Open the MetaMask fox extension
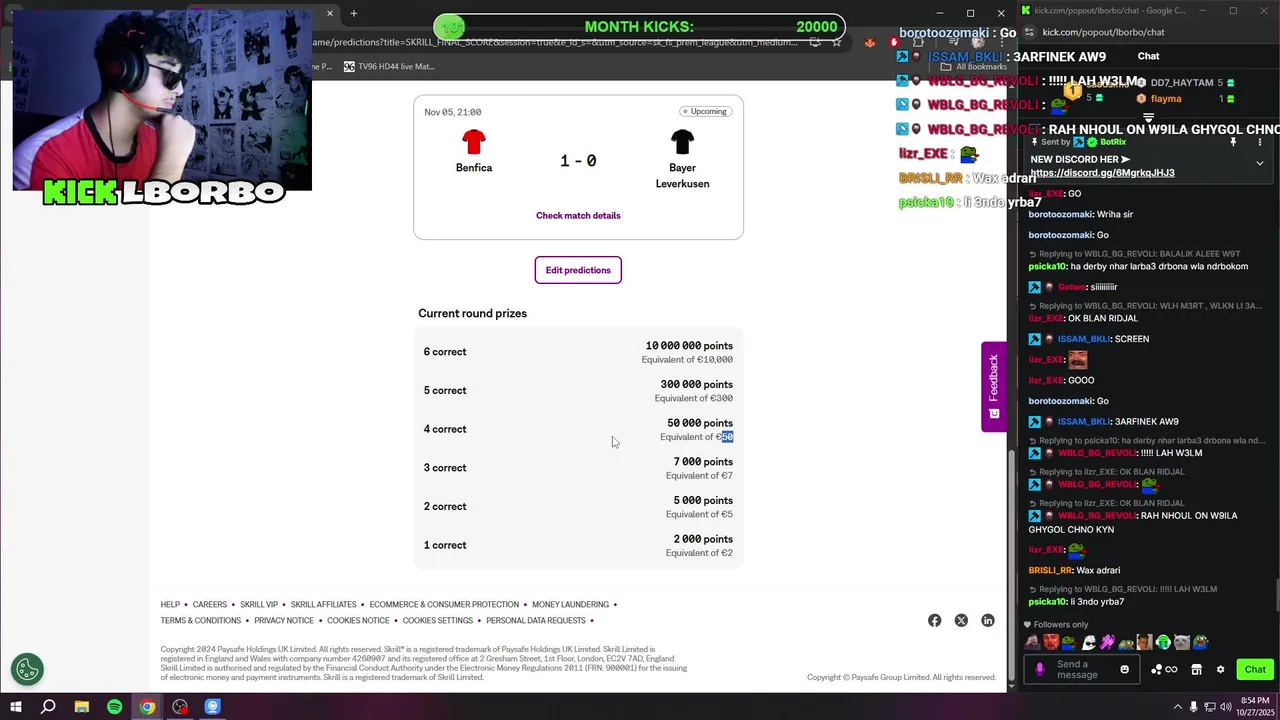 pos(869,42)
